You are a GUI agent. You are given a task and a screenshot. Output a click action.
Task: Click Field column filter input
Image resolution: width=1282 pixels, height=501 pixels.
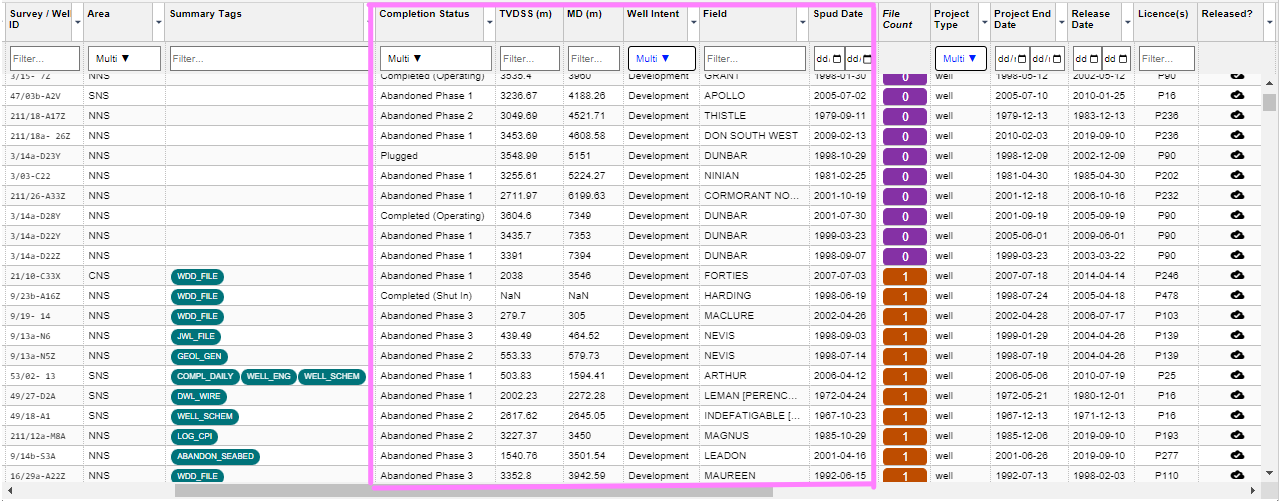coord(754,59)
